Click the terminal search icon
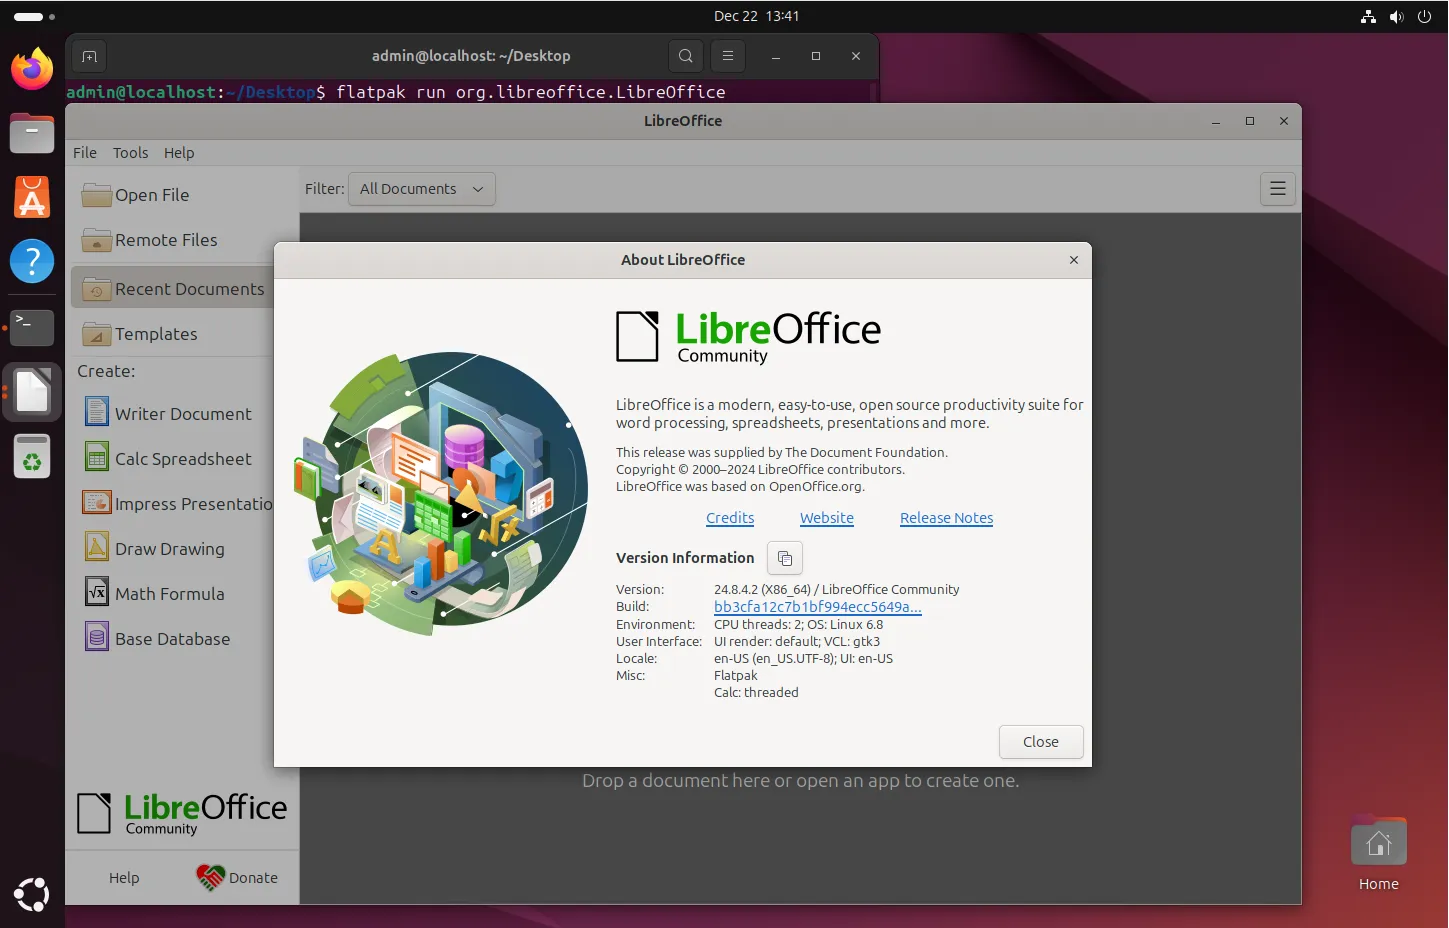 tap(685, 56)
